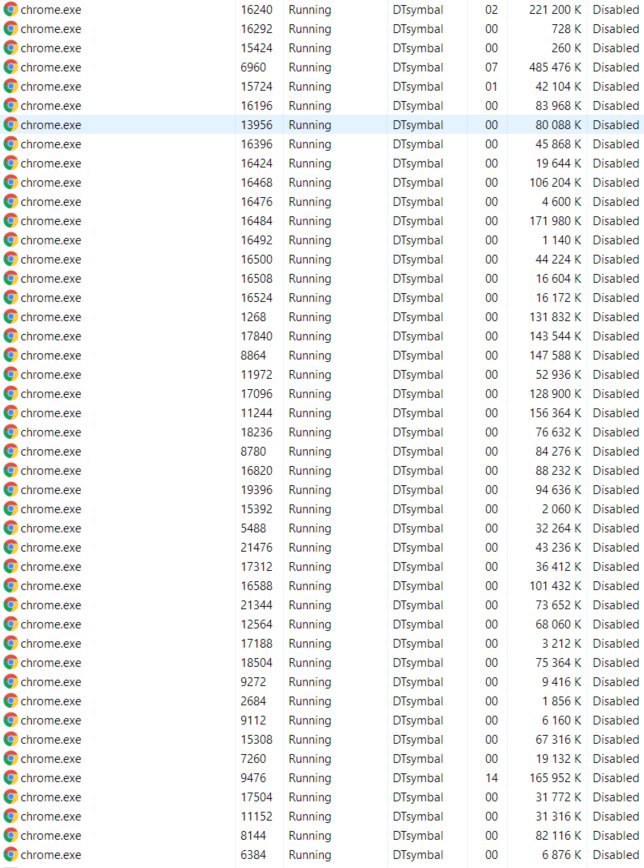Click Chrome icon for PID 8780
The width and height of the screenshot is (644, 868).
coord(11,451)
